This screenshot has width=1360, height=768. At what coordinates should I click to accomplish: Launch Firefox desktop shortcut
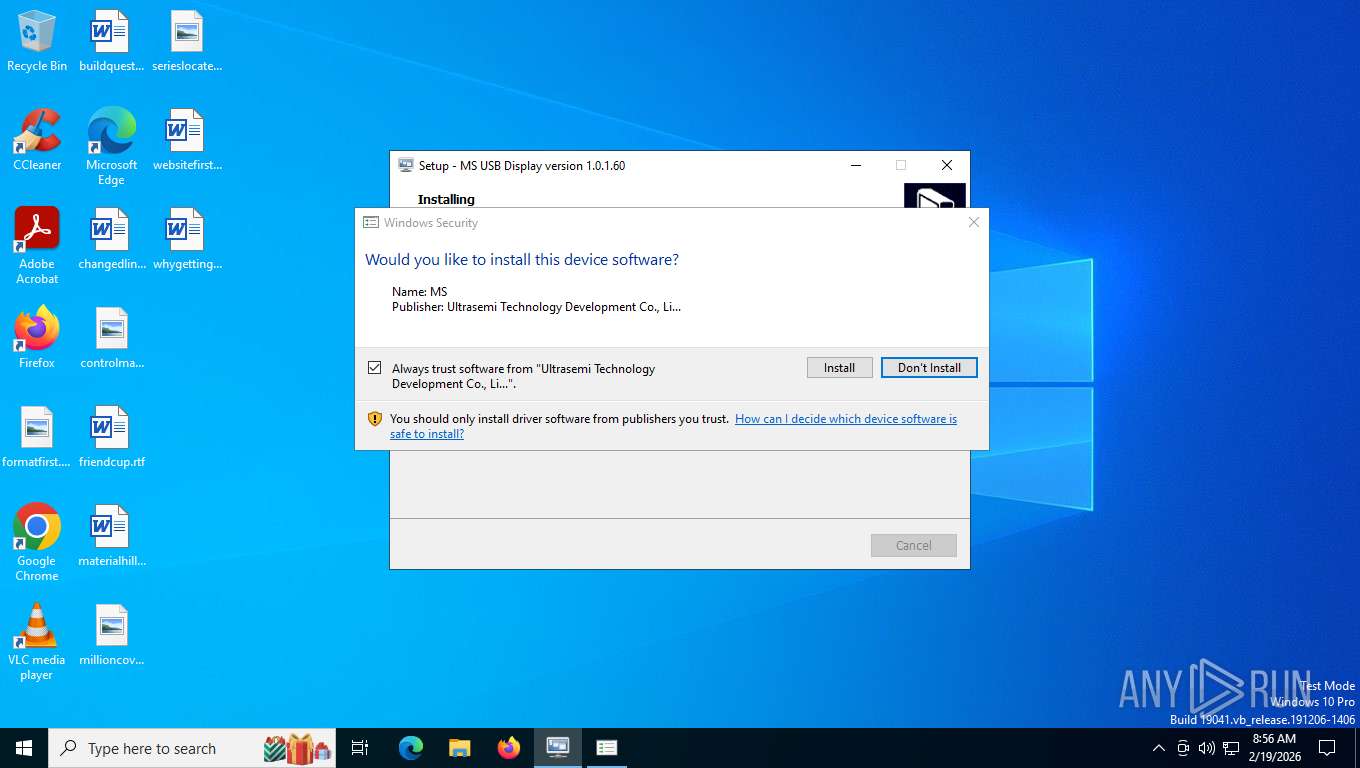tap(37, 338)
